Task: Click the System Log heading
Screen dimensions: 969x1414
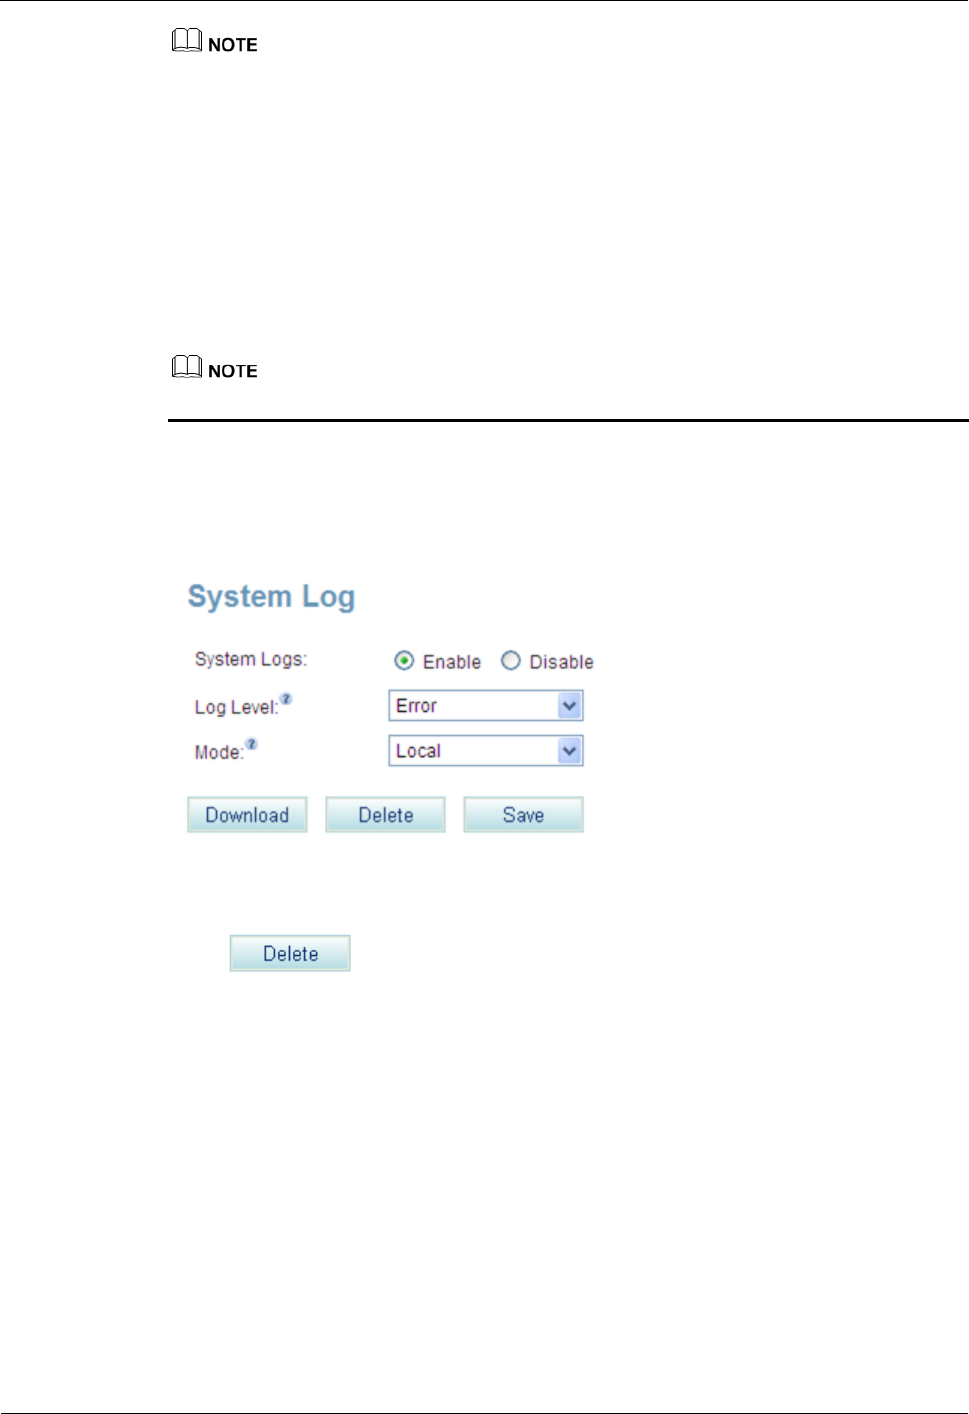Action: tap(271, 597)
